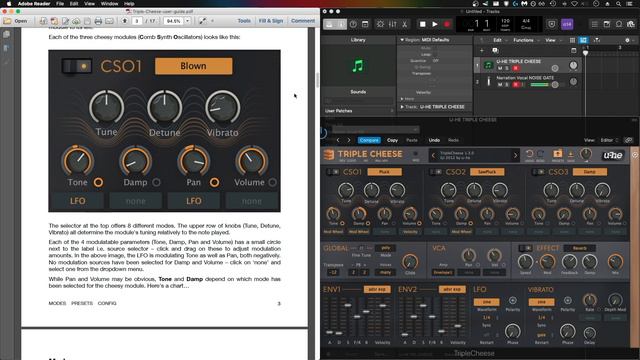Image resolution: width=640 pixels, height=360 pixels.
Task: Open the Loop Browser icon in Logic
Action: tap(619, 24)
